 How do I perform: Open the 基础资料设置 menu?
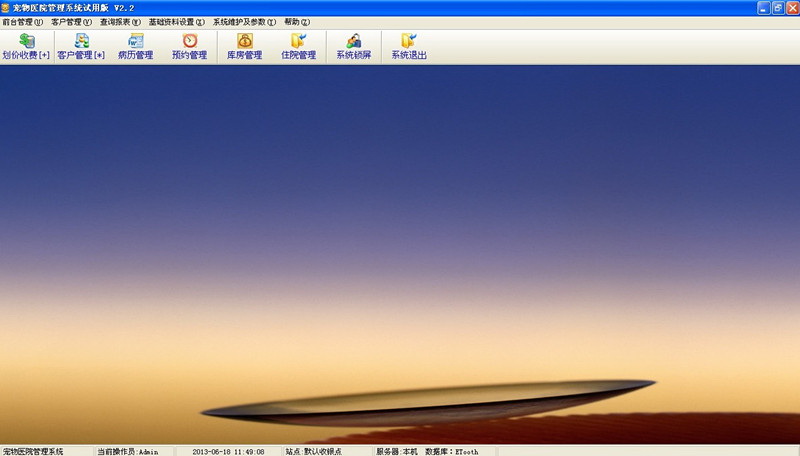[x=176, y=22]
